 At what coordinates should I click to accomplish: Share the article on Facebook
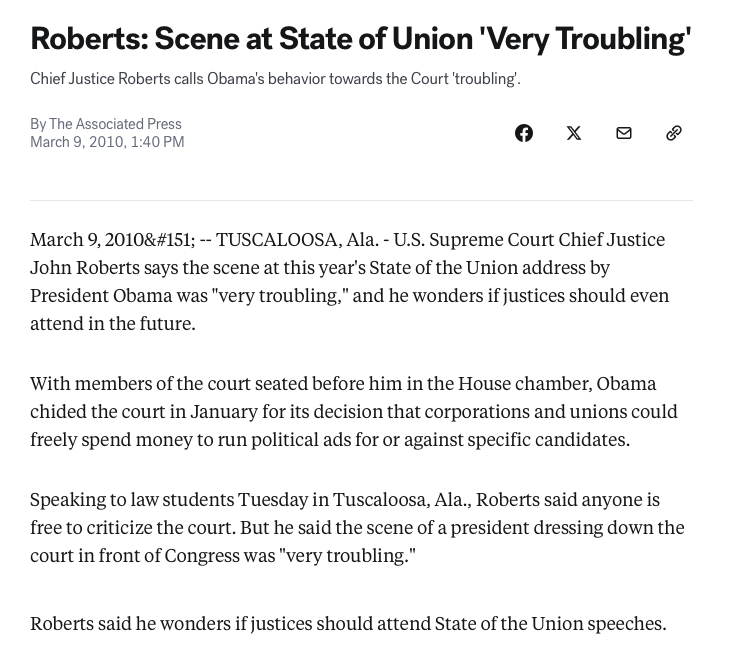tap(524, 133)
